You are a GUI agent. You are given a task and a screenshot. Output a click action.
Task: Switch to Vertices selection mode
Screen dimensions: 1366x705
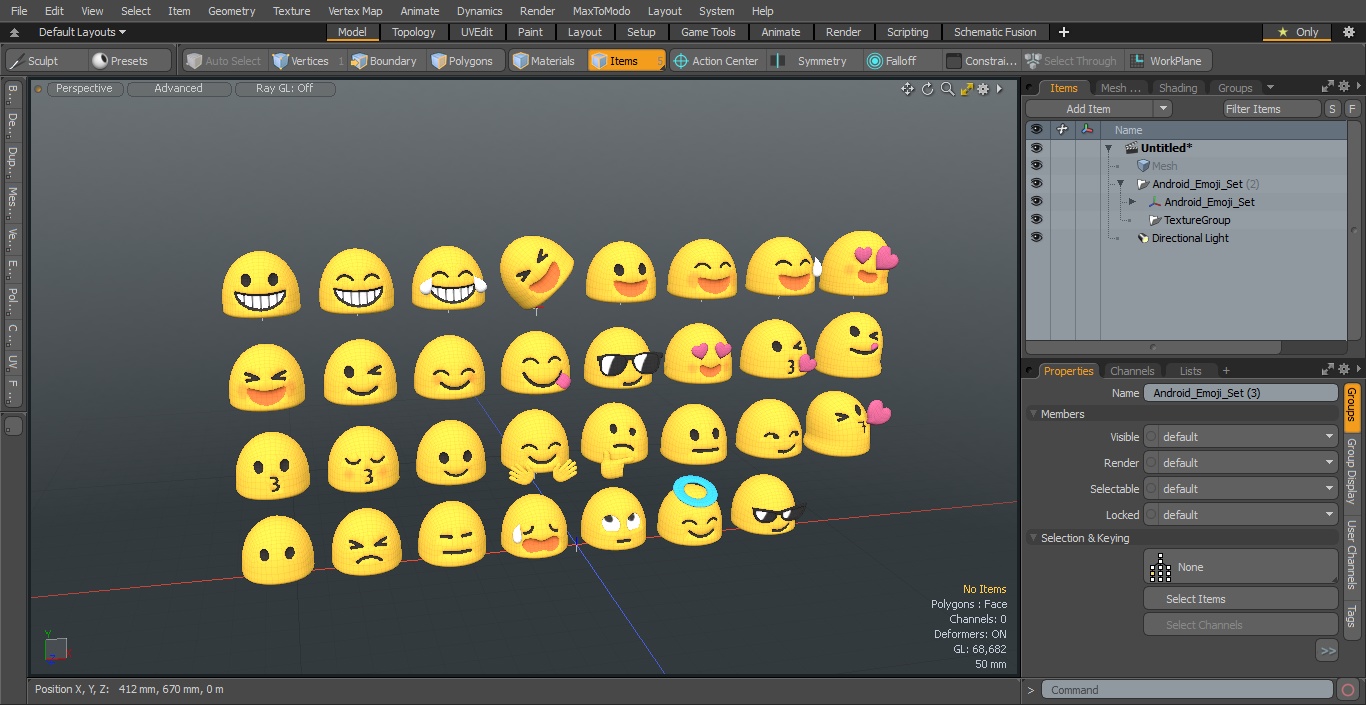click(308, 61)
